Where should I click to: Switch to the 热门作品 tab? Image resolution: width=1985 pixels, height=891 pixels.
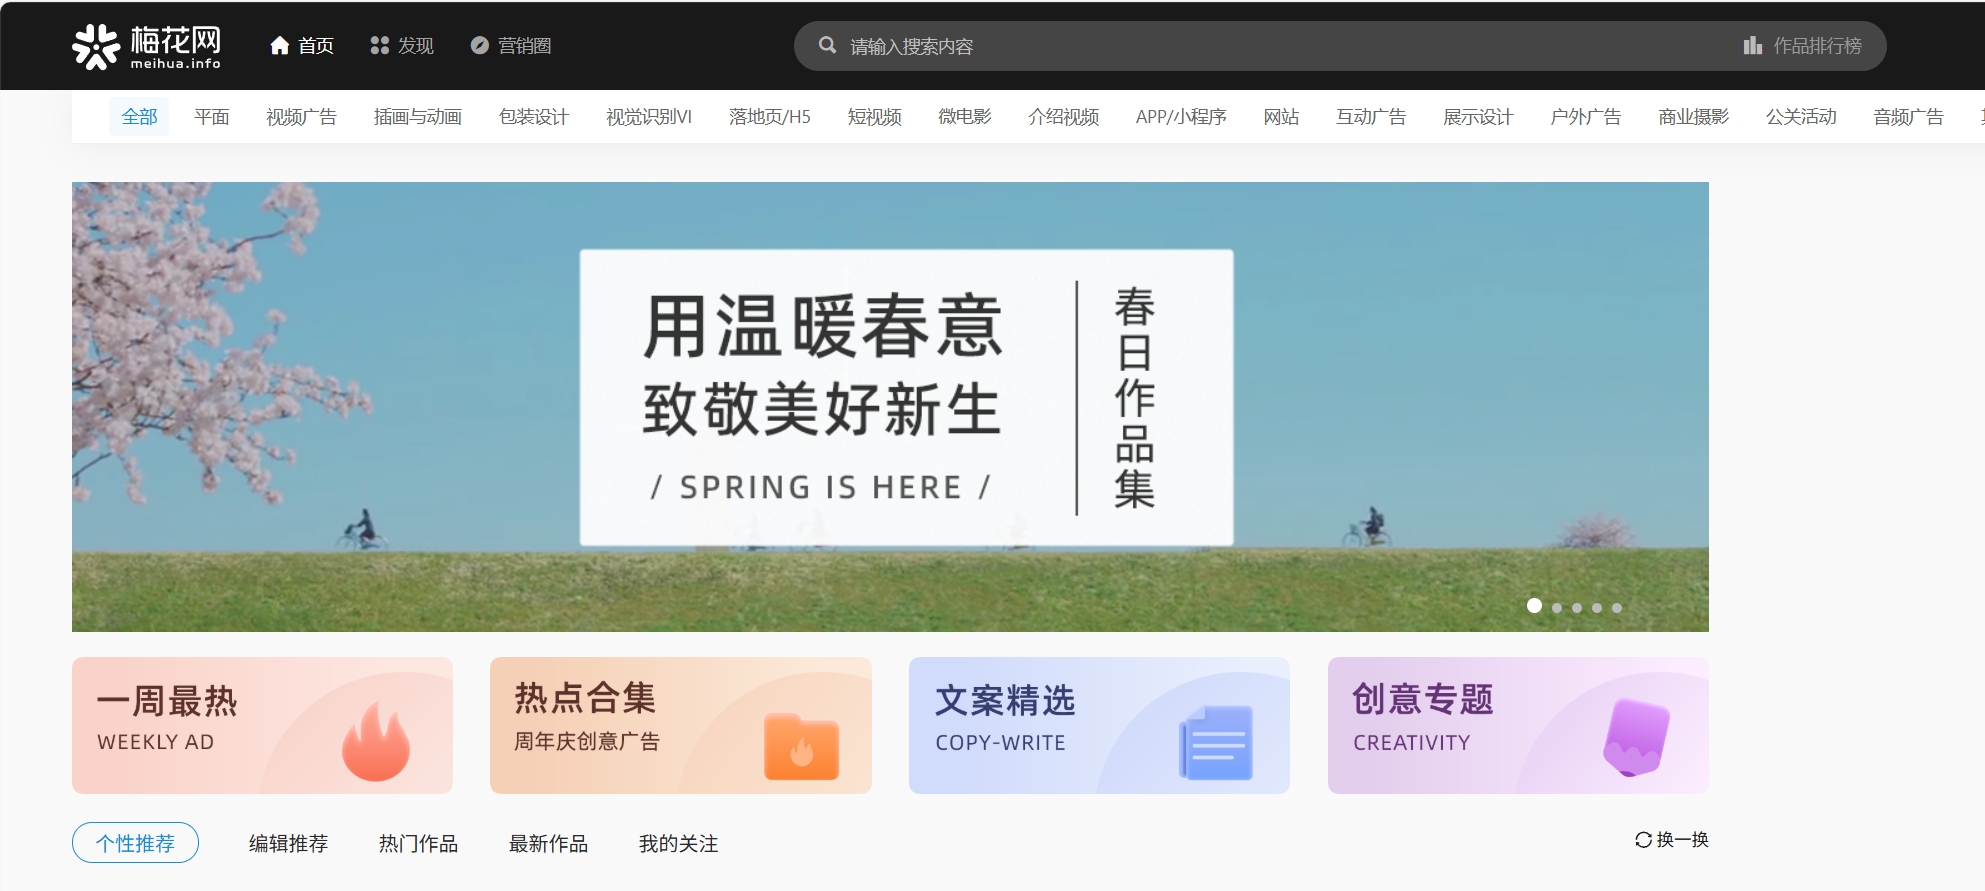coord(419,844)
